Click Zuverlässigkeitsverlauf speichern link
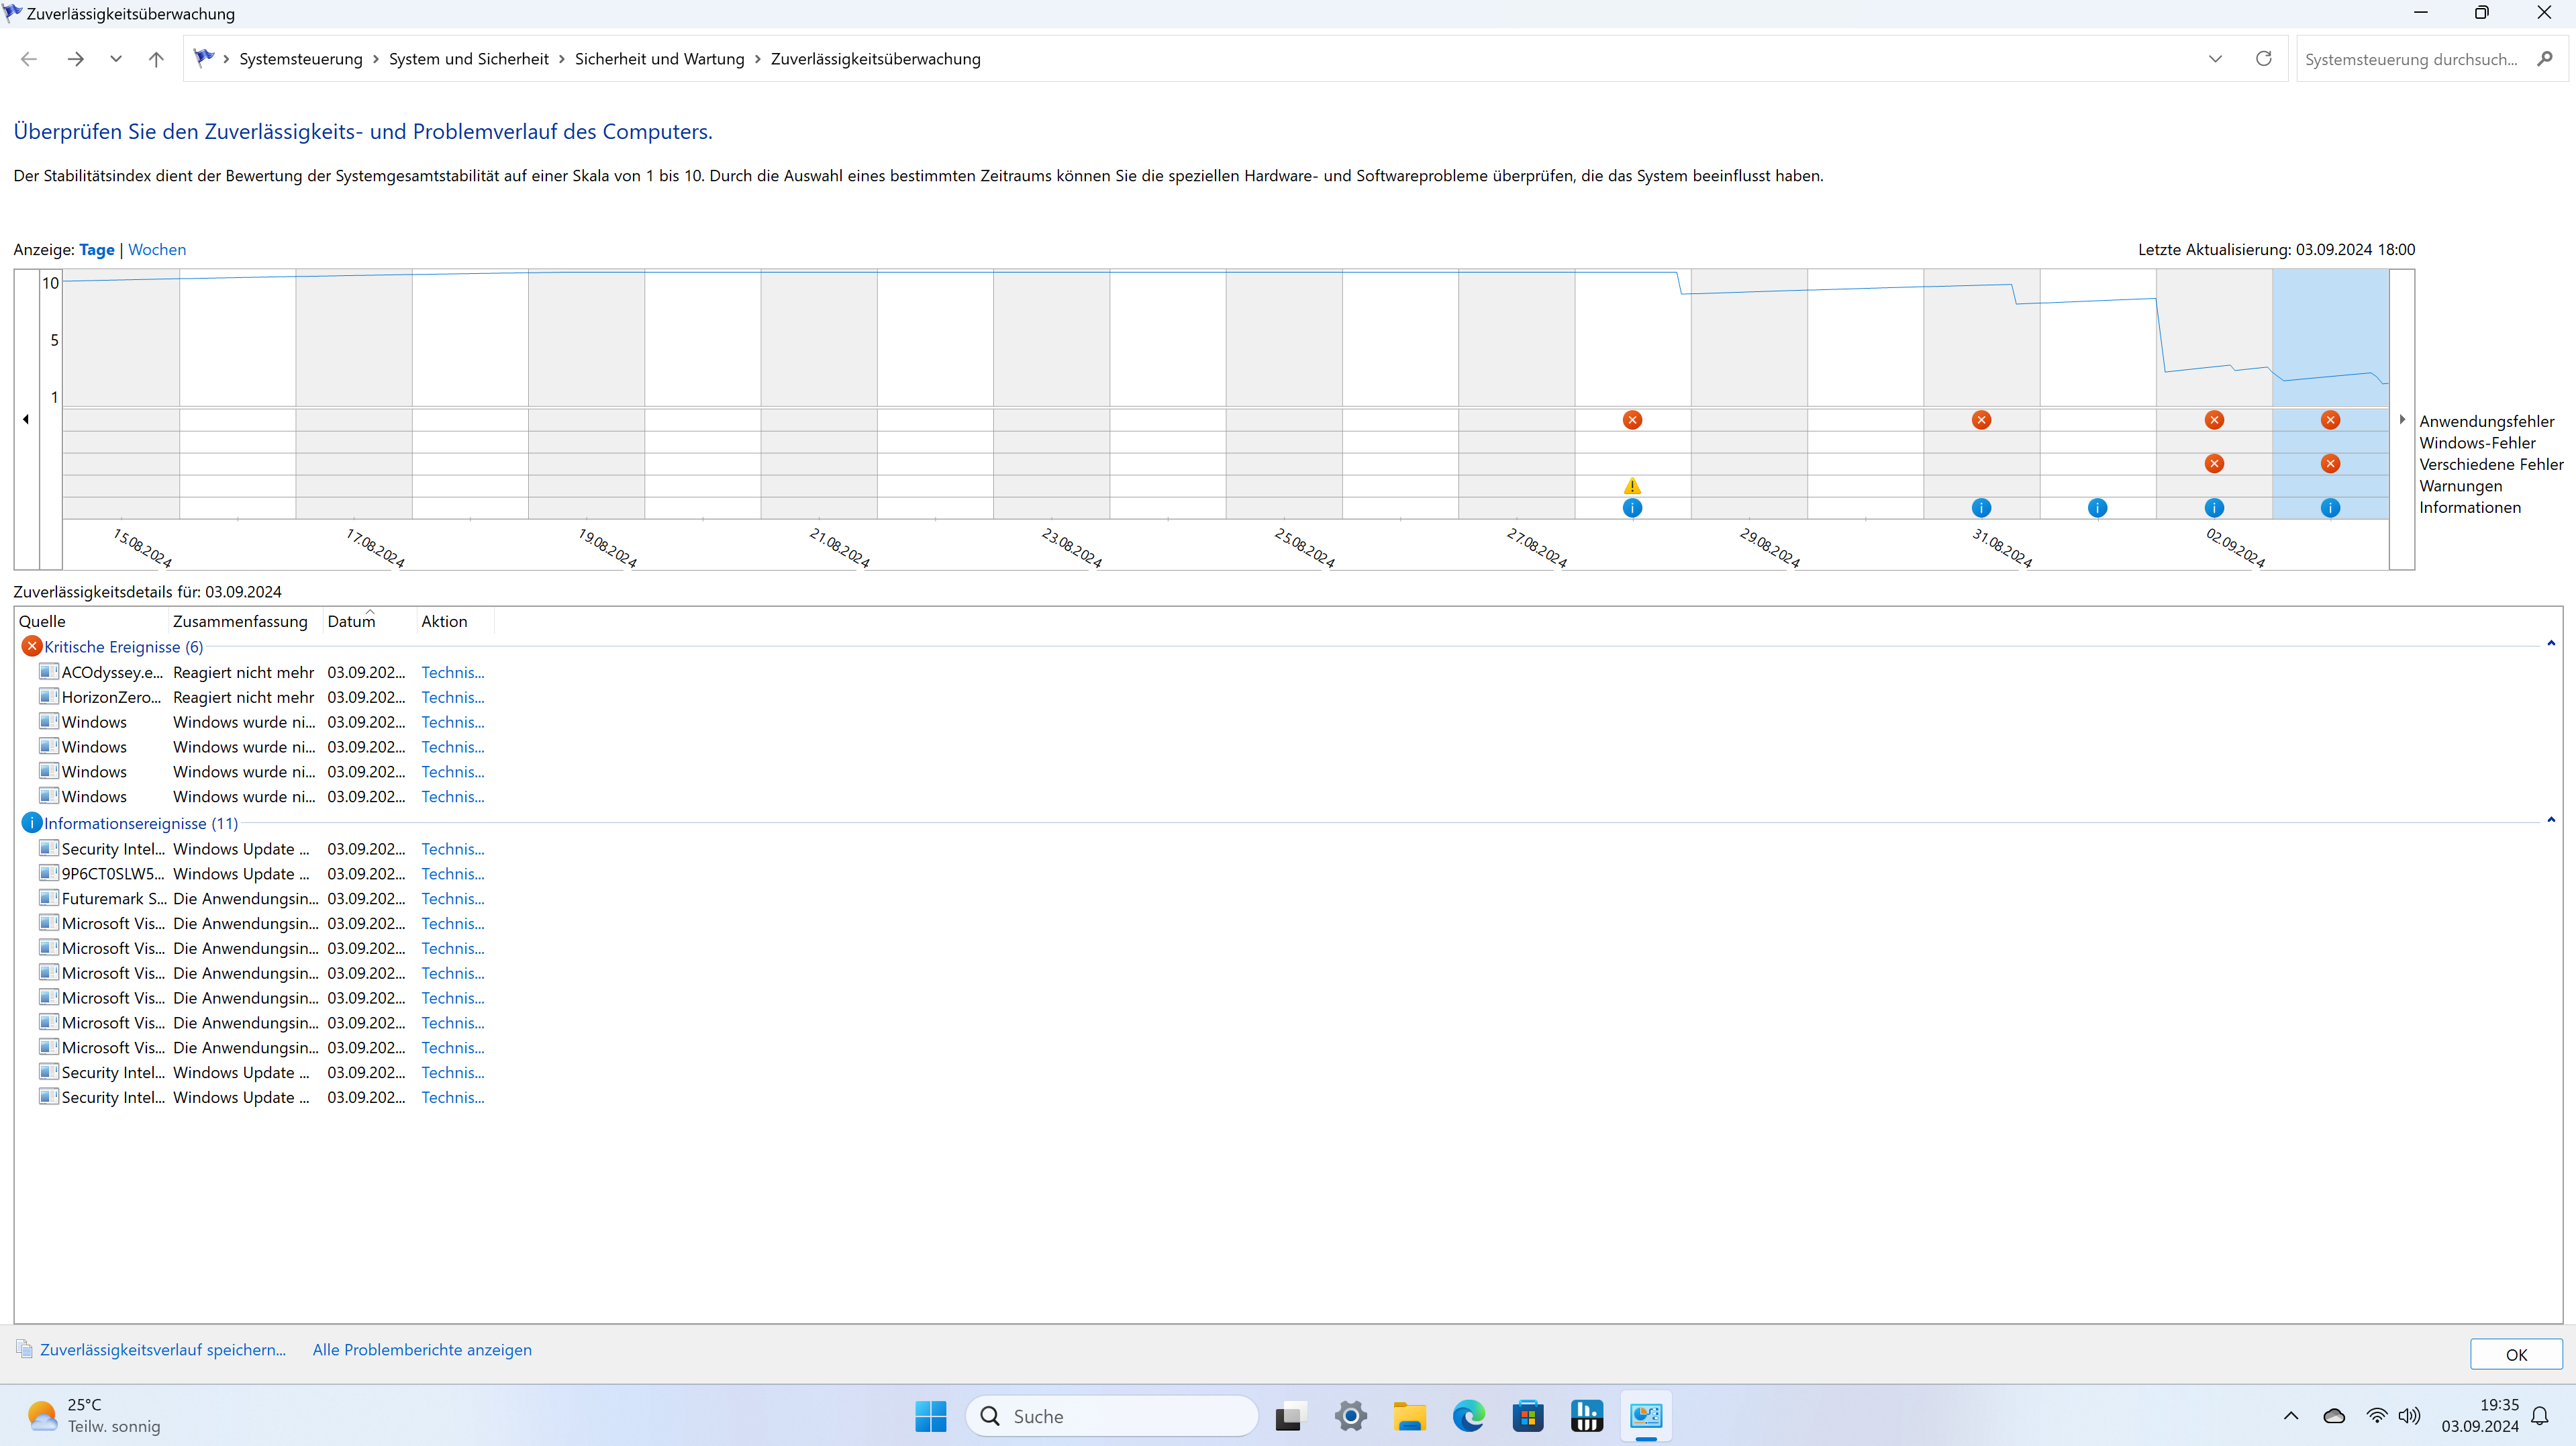 [x=162, y=1350]
